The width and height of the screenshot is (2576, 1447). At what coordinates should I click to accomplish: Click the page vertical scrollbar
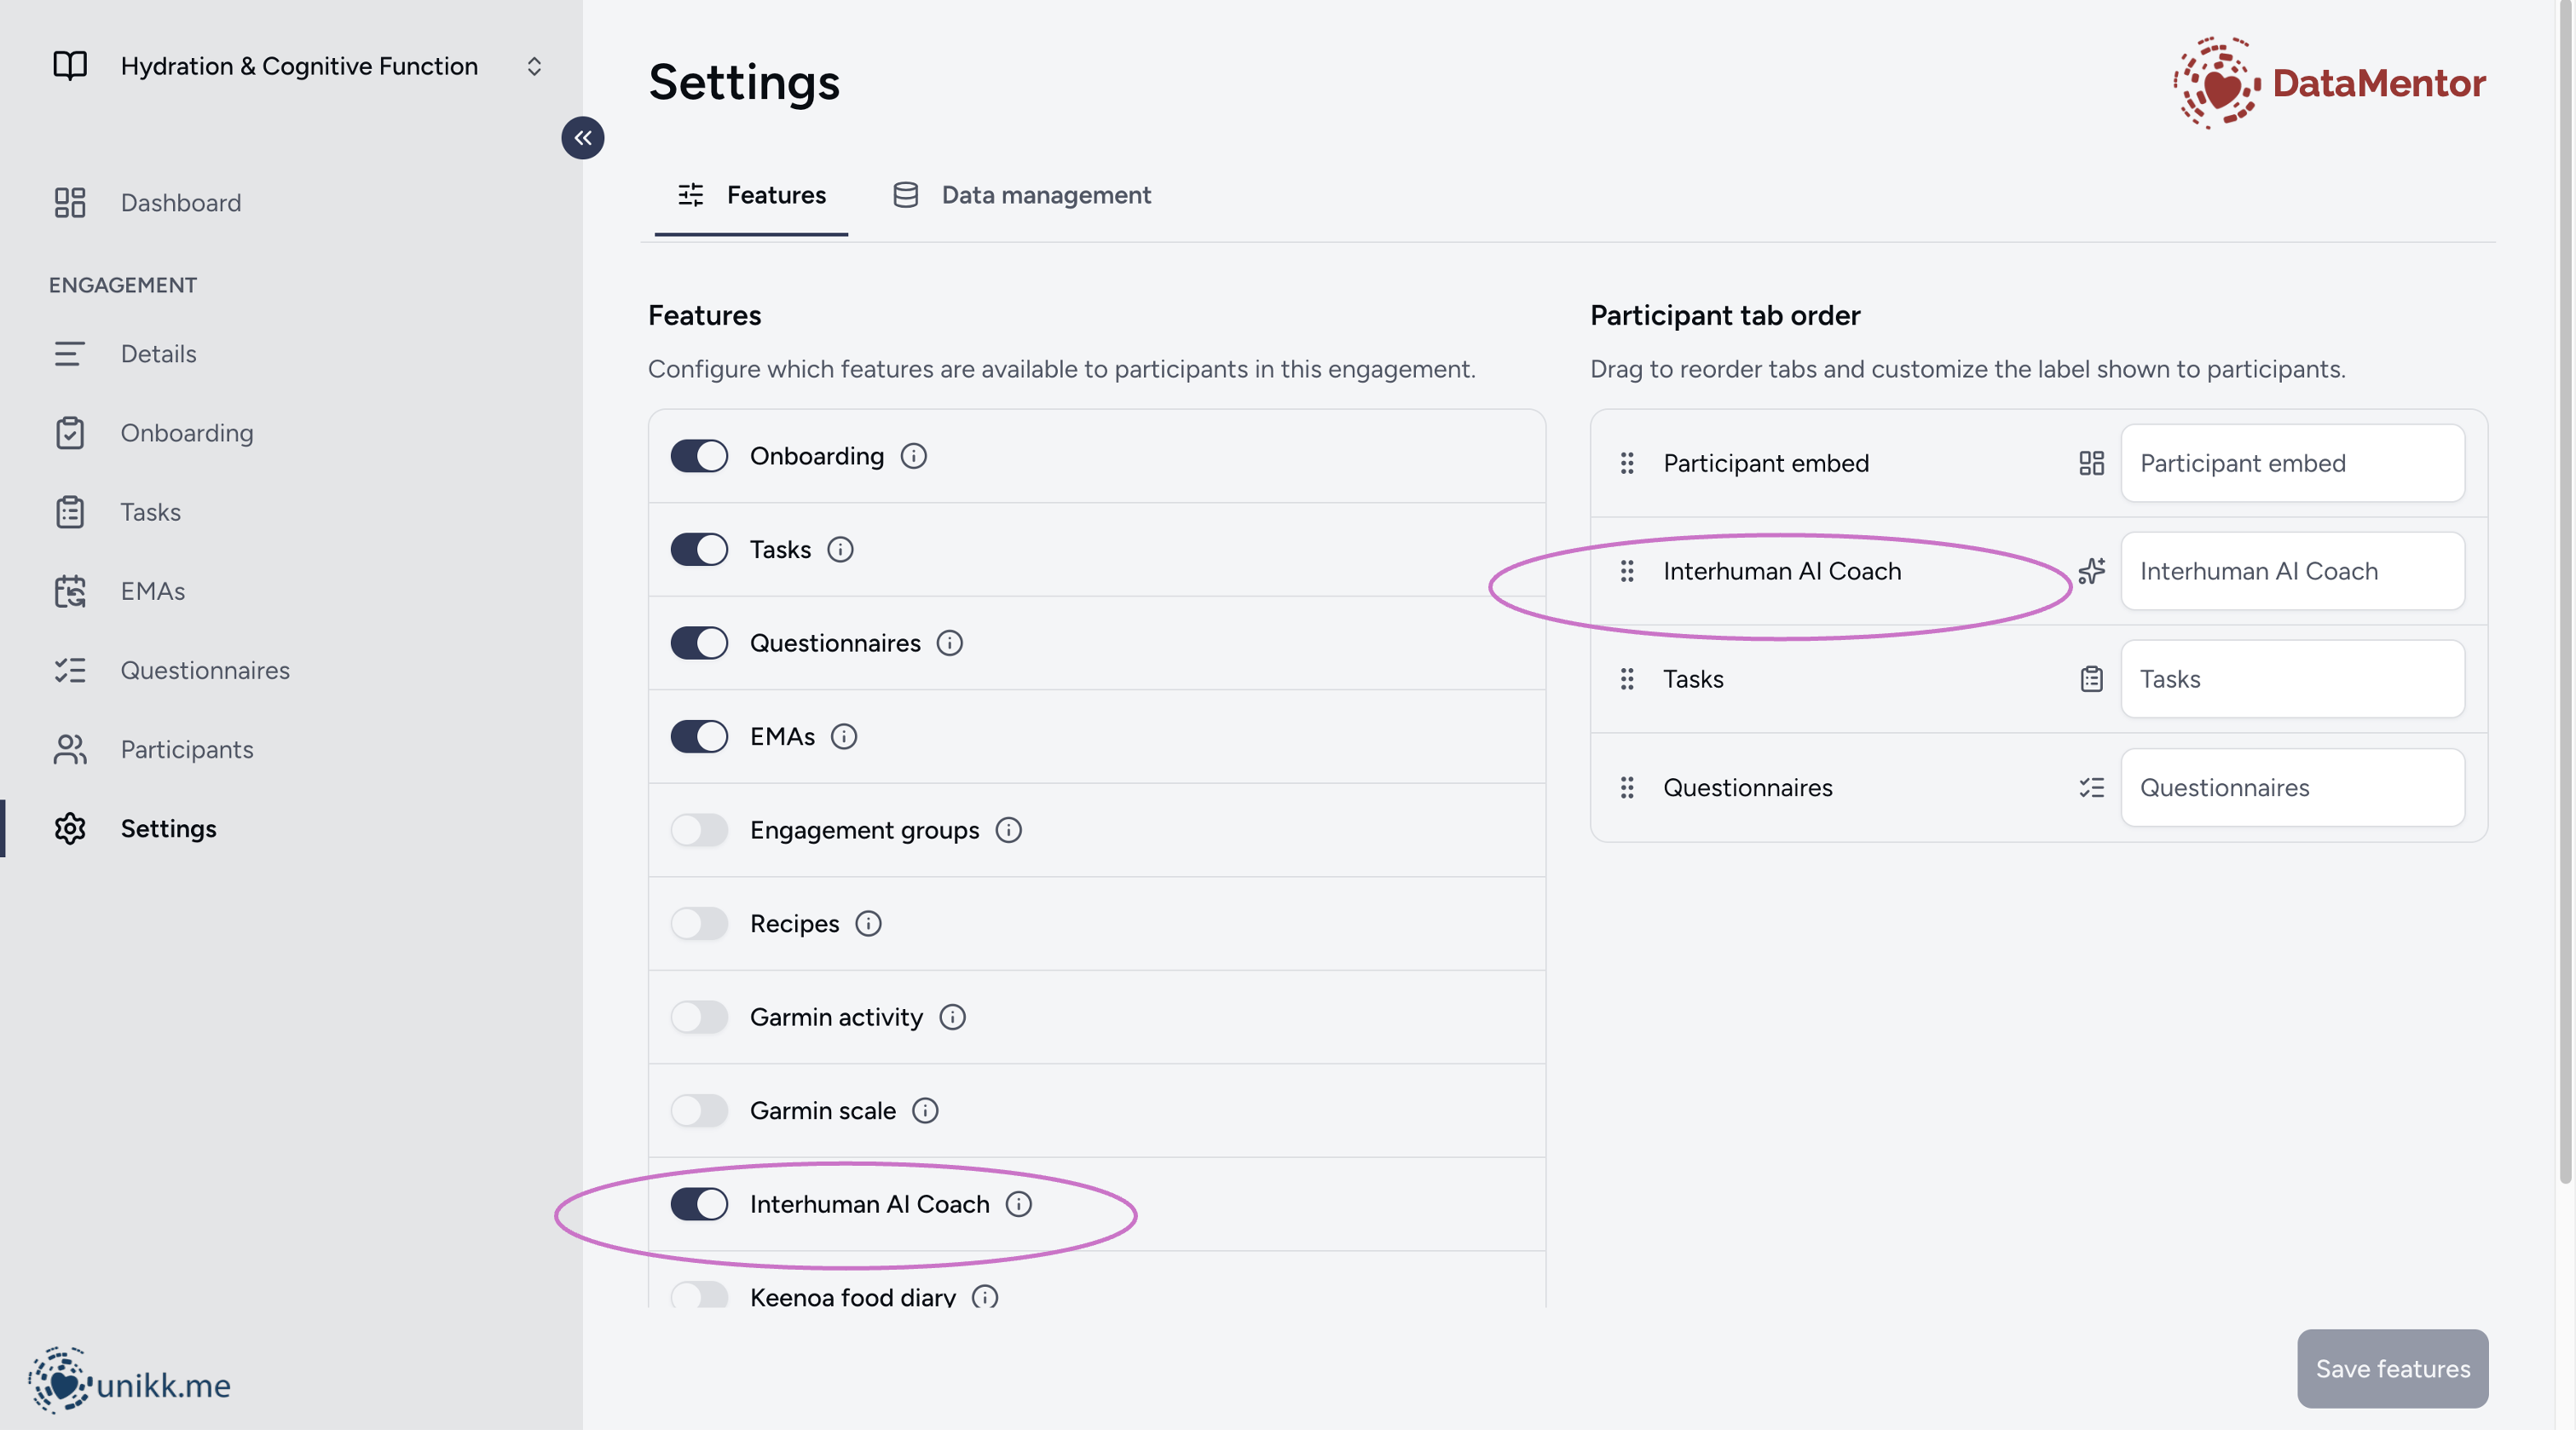click(x=2565, y=600)
